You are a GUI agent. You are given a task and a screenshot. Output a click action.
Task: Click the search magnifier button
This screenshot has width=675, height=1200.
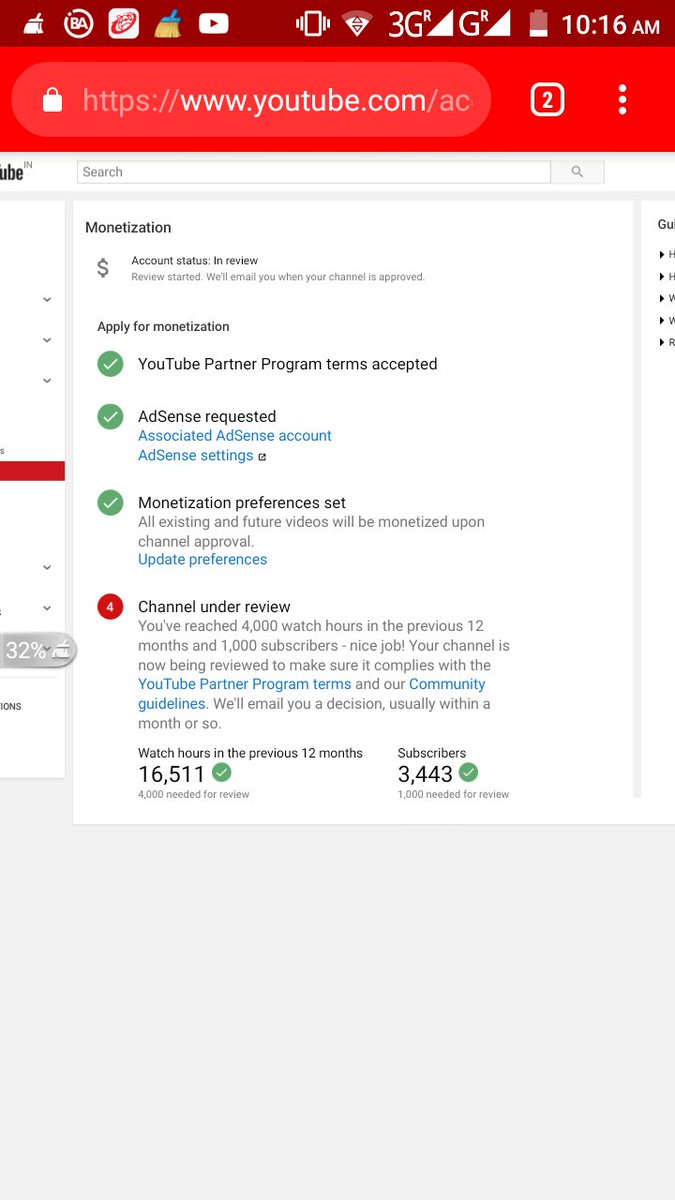577,172
